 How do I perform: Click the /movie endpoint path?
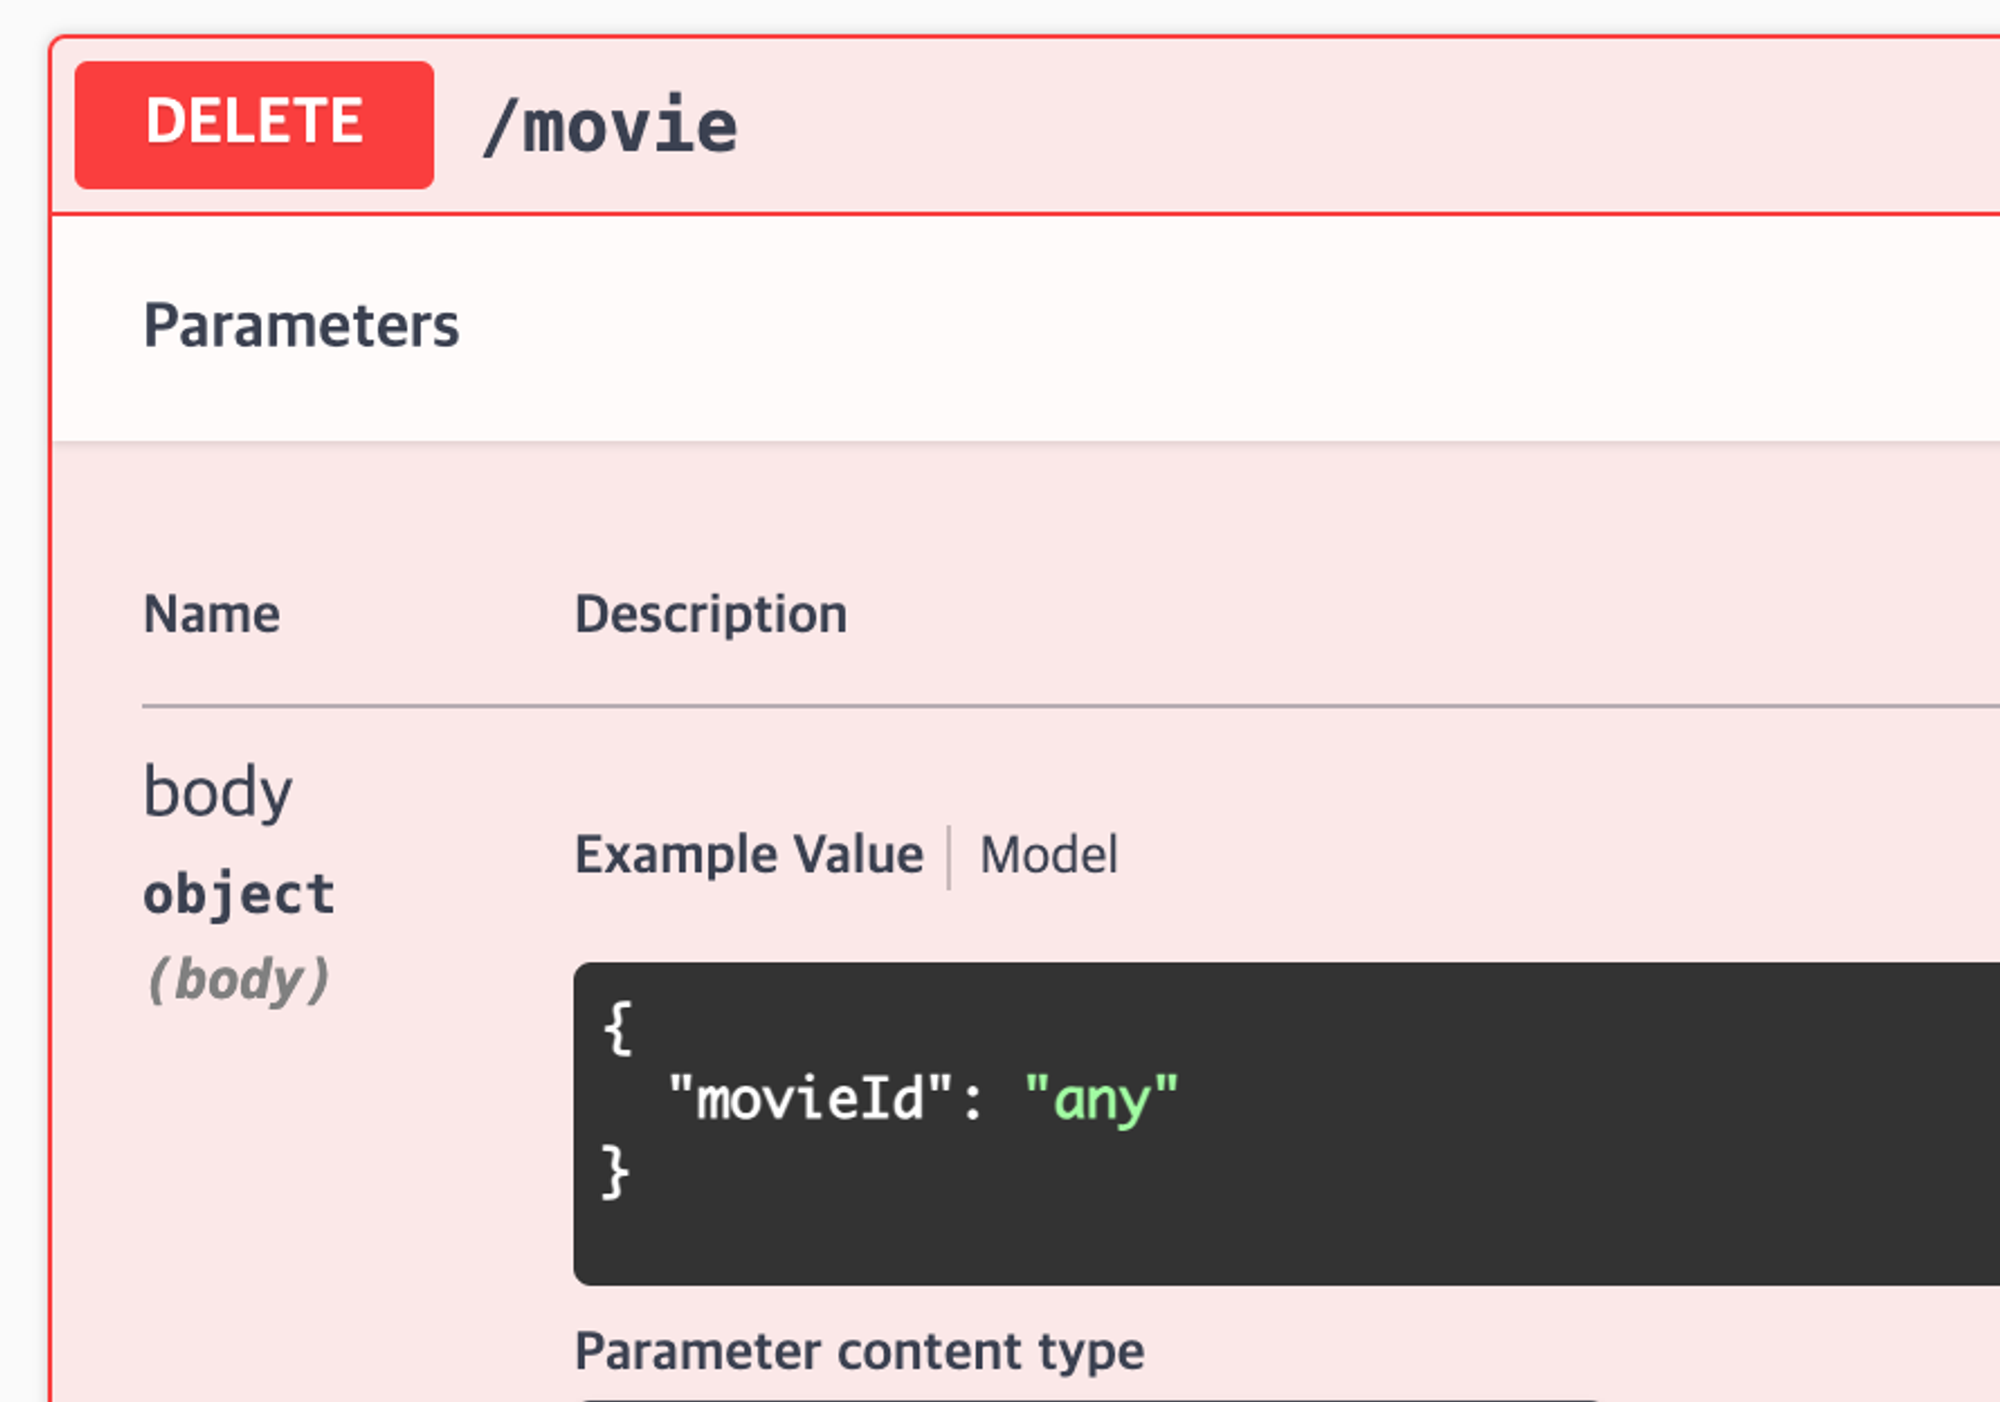point(610,127)
